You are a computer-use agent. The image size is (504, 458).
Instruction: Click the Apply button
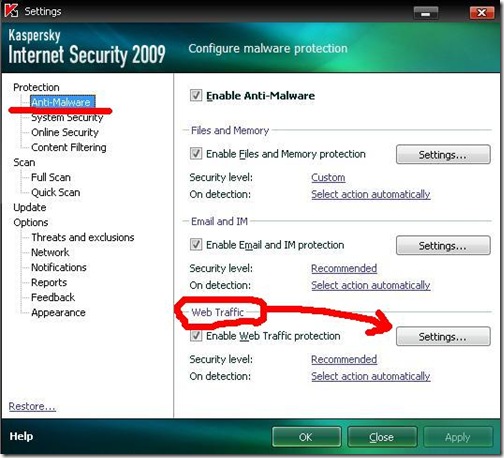click(x=458, y=437)
